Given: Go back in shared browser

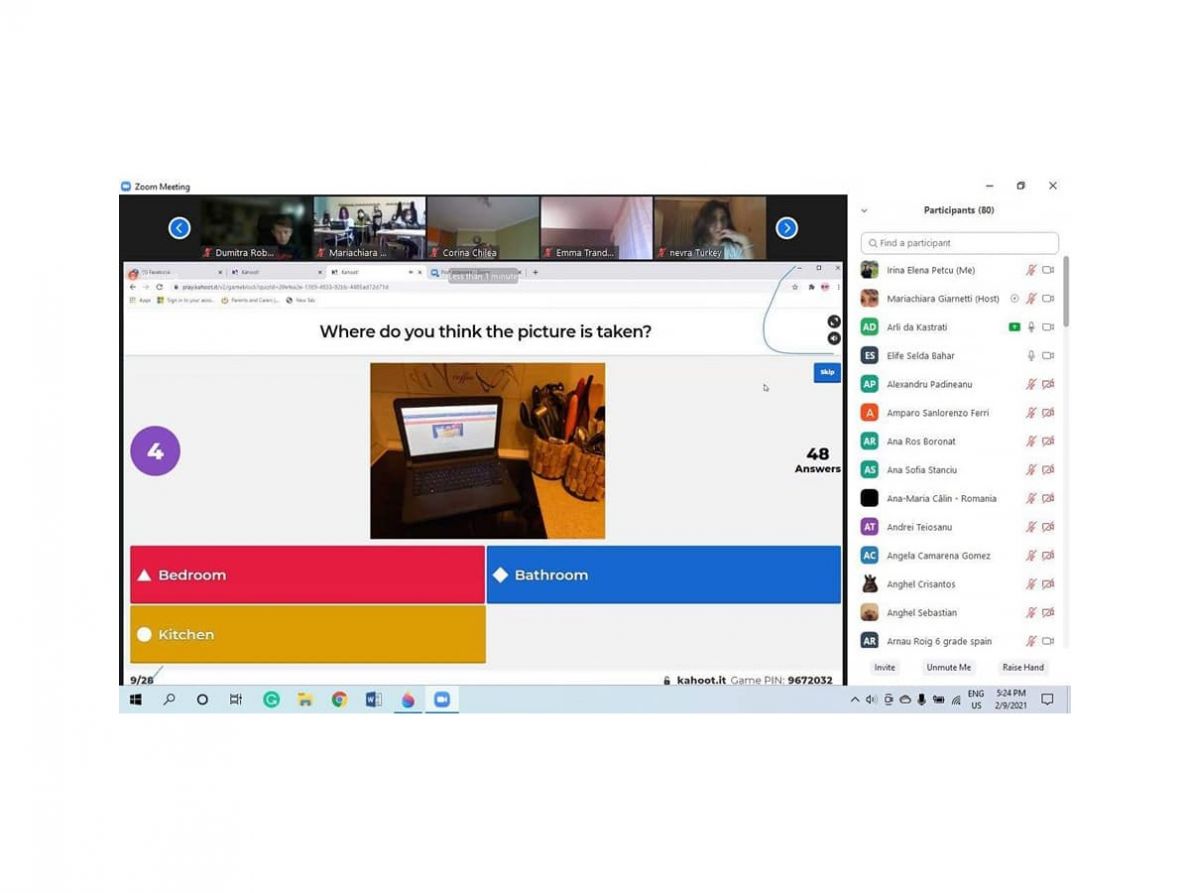Looking at the screenshot, I should coord(133,287).
